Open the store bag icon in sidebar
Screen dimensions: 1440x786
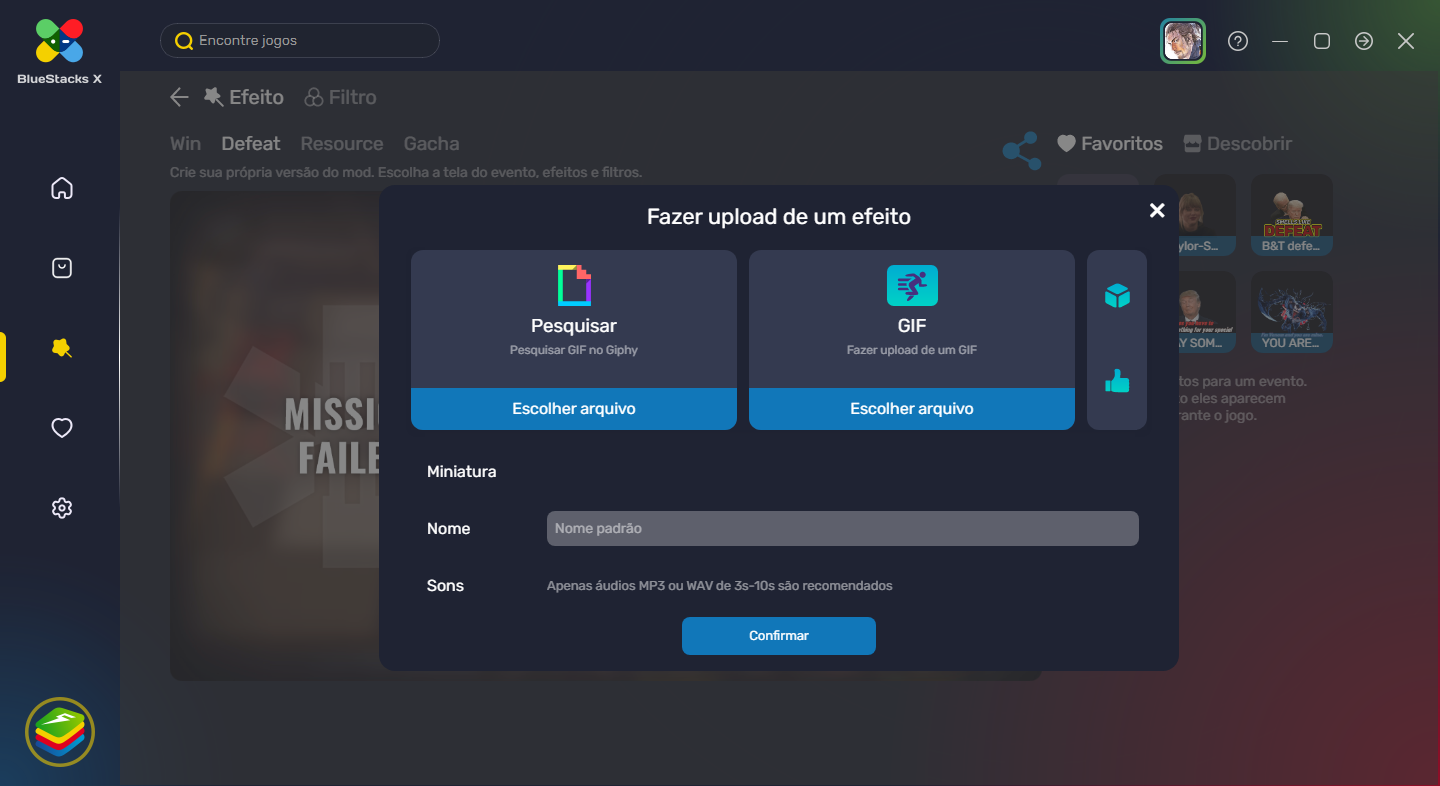[x=62, y=268]
